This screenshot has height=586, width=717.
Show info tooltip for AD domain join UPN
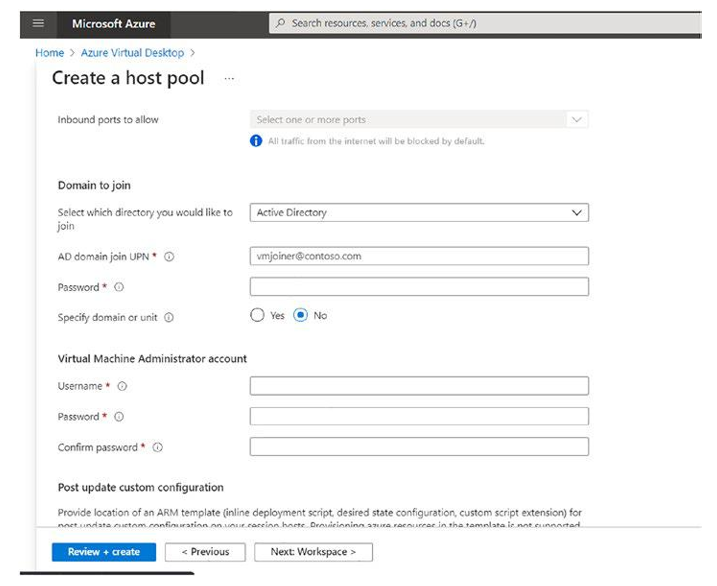[x=169, y=257]
